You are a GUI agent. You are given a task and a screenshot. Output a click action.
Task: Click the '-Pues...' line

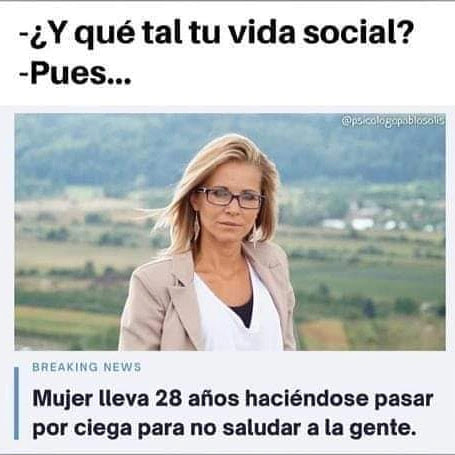click(x=75, y=73)
